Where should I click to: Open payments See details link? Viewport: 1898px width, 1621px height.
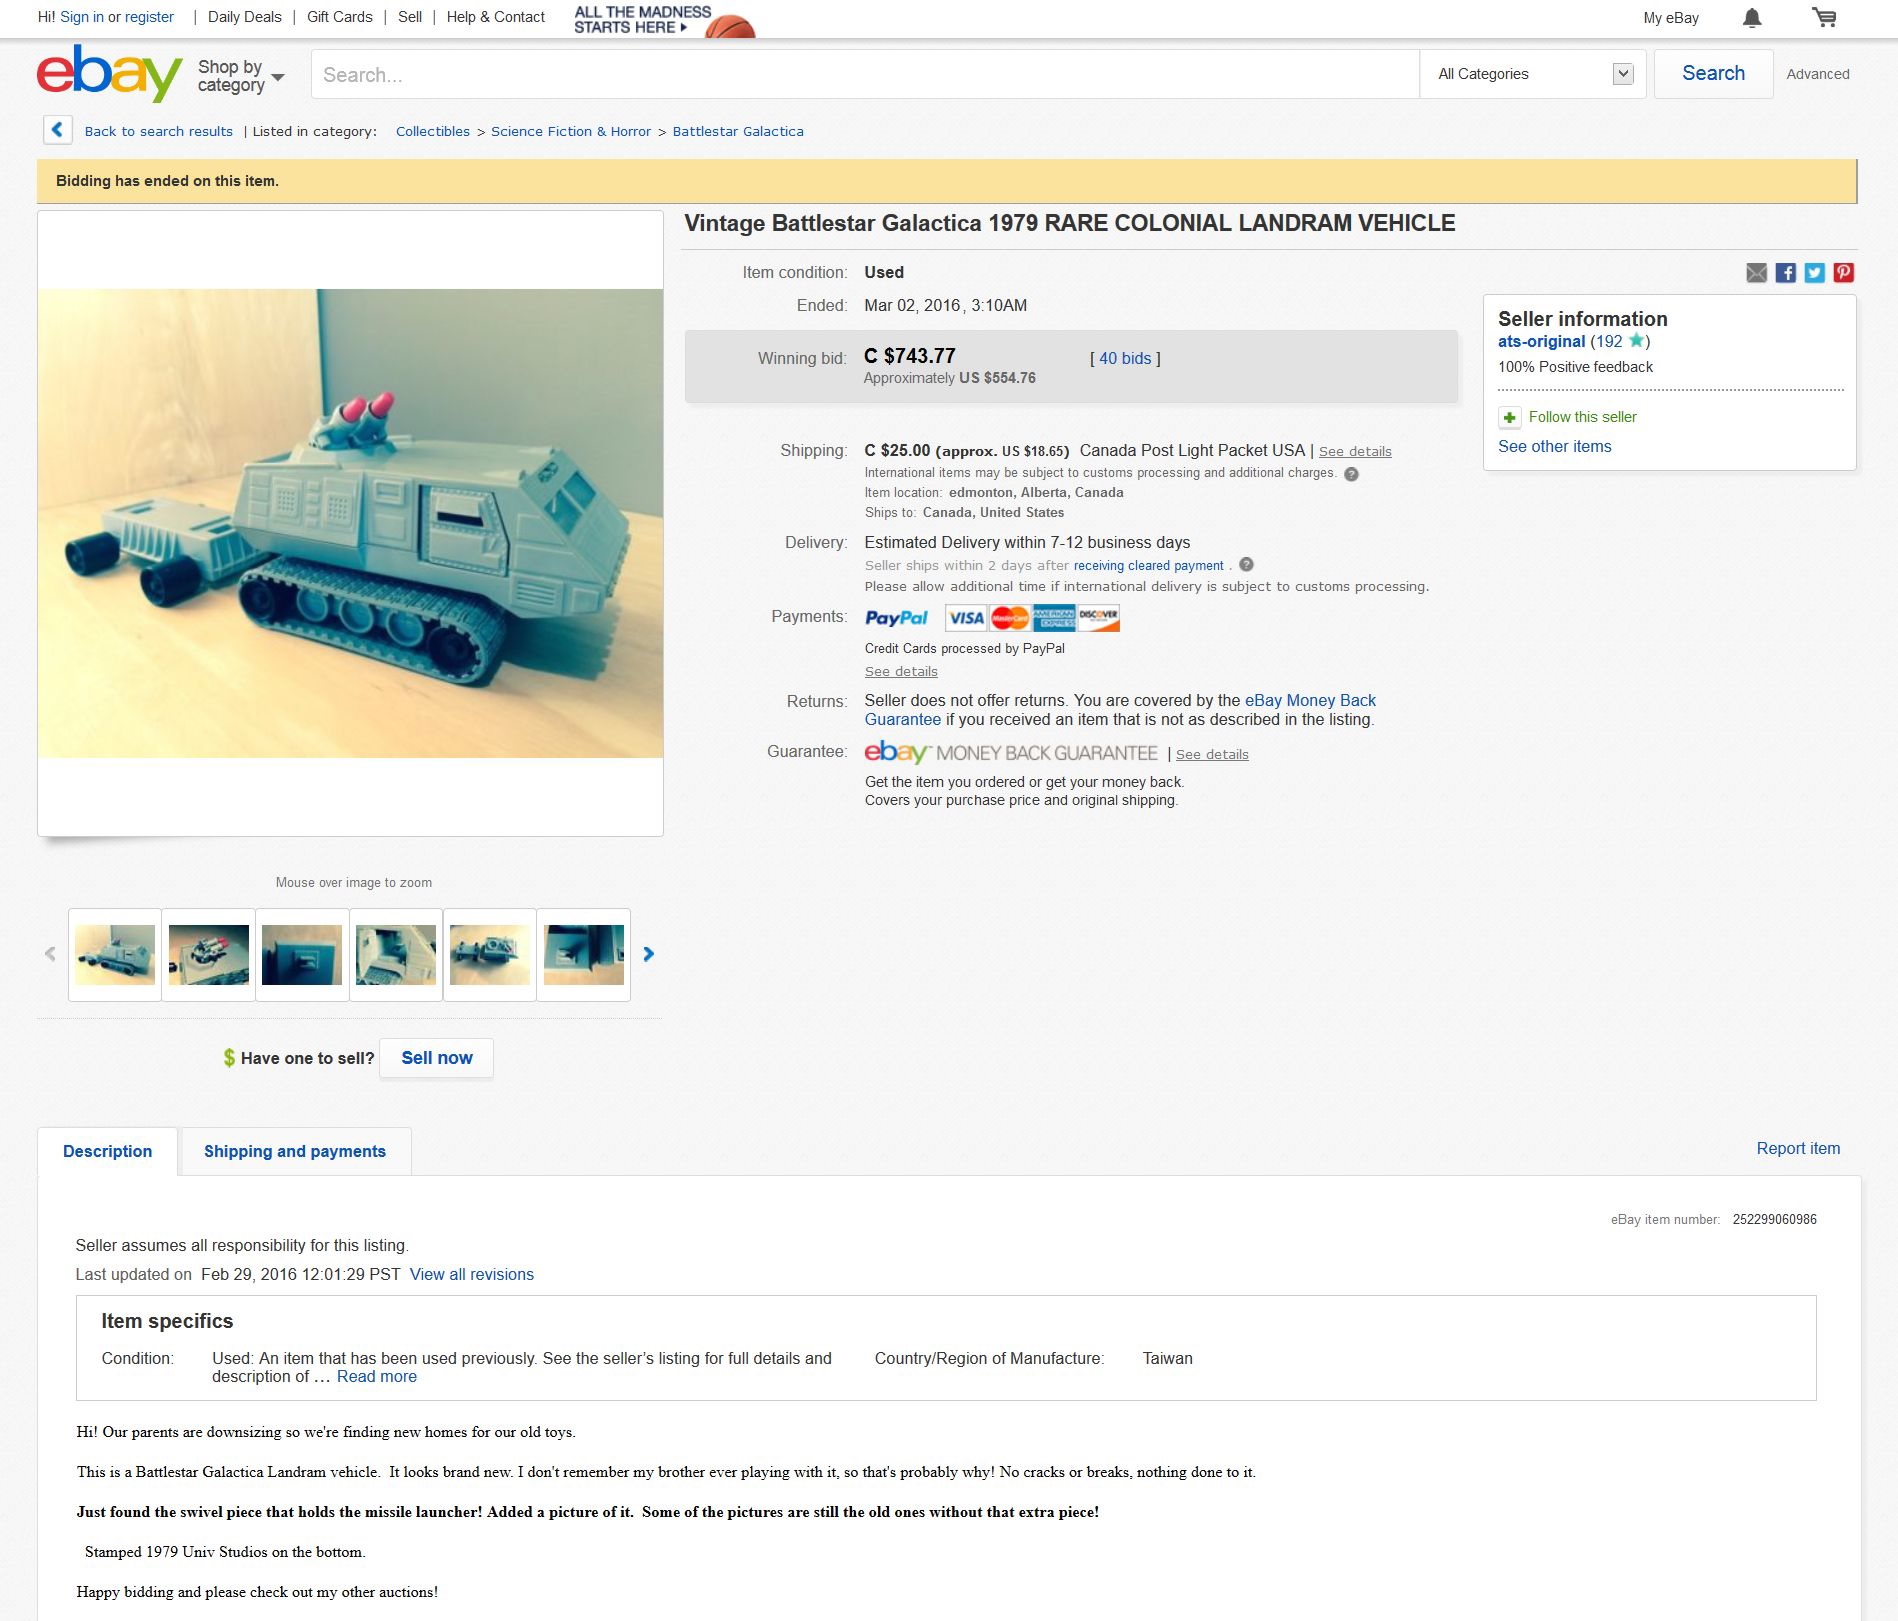coord(901,672)
